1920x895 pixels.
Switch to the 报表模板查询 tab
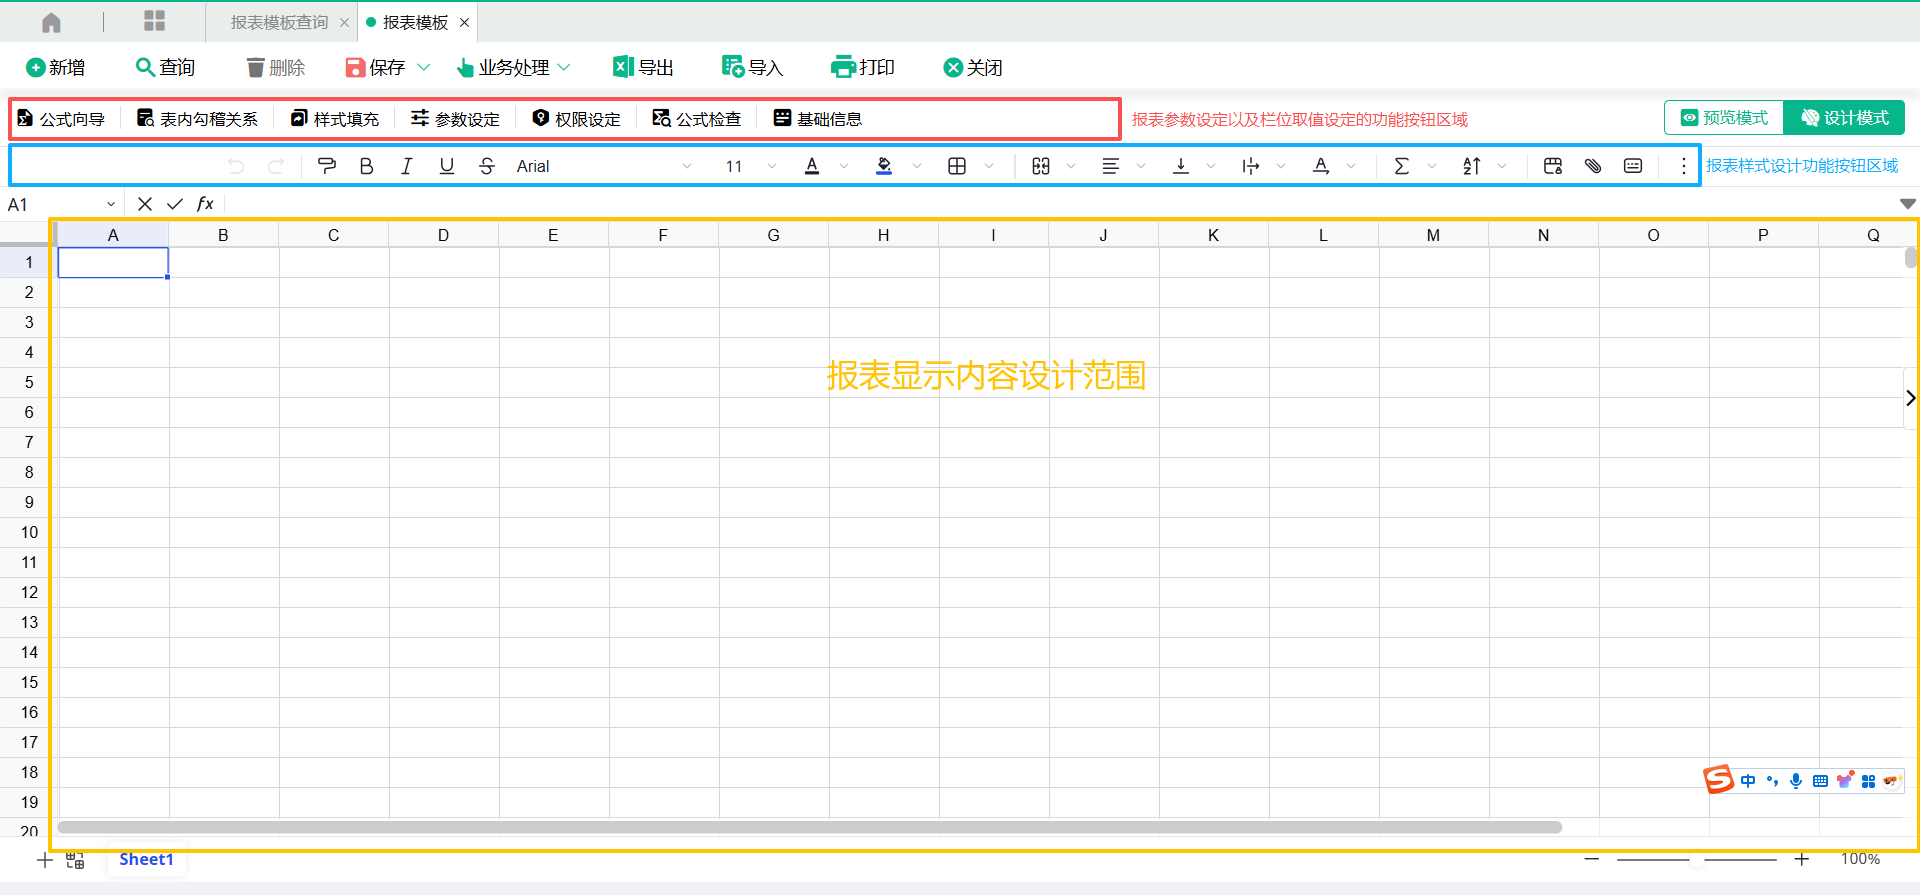tap(279, 22)
